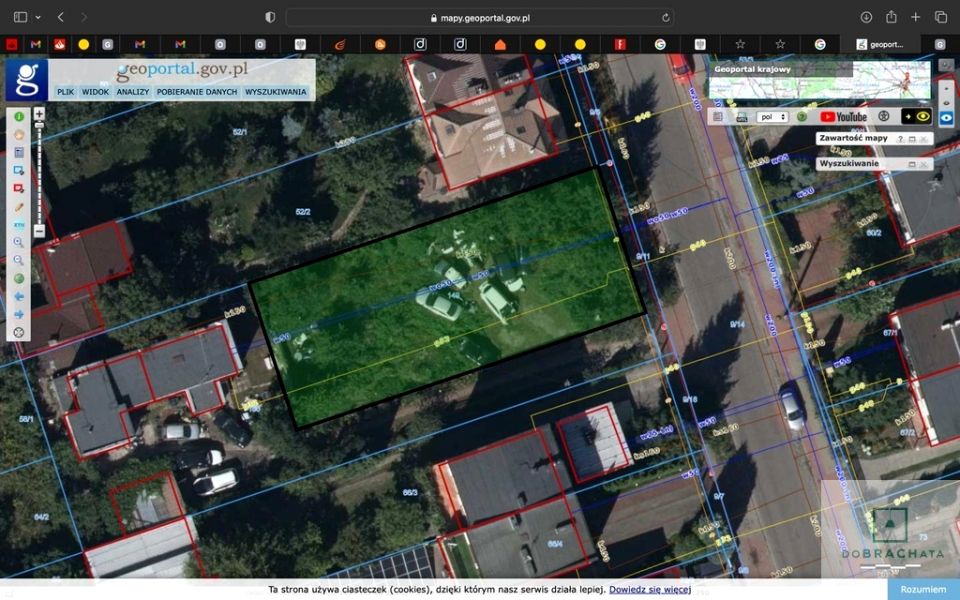Maximize the Zawartość mapy panel
The width and height of the screenshot is (960, 600).
912,139
